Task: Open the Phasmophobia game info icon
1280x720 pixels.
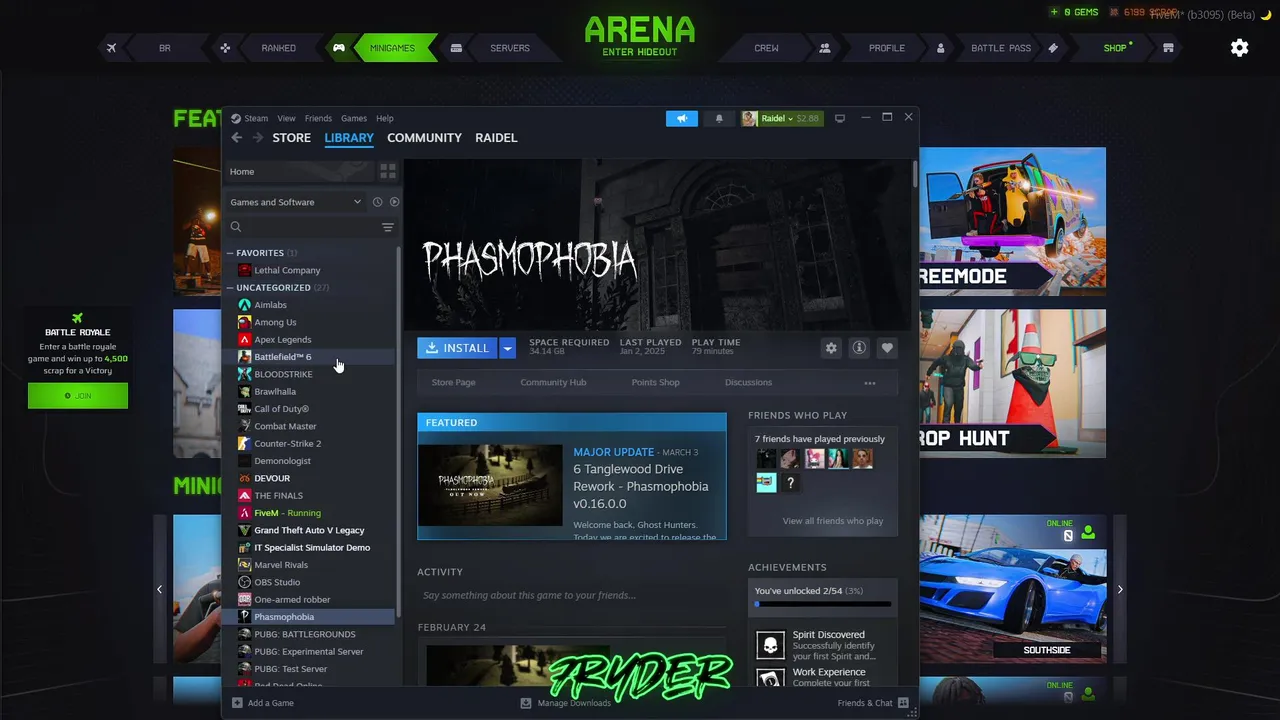Action: (x=859, y=348)
